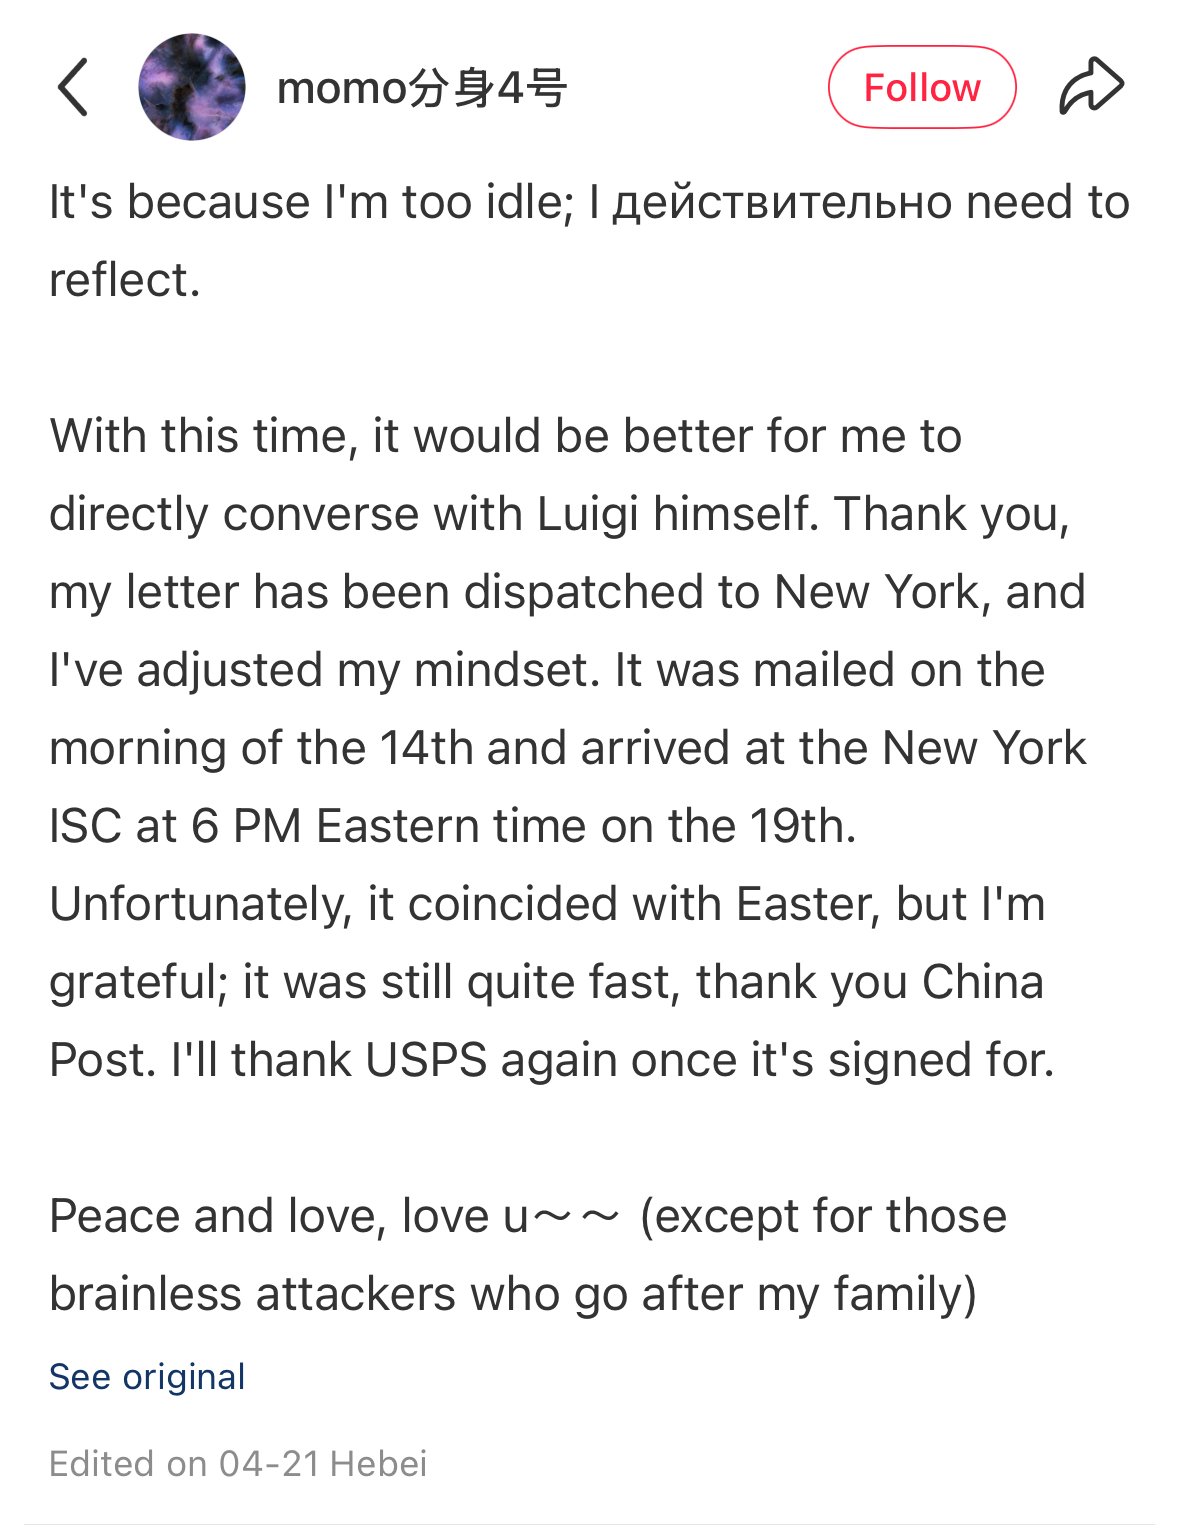Viewport: 1179px width, 1540px height.
Task: Open the momo分身4号 user profile name
Action: [422, 88]
